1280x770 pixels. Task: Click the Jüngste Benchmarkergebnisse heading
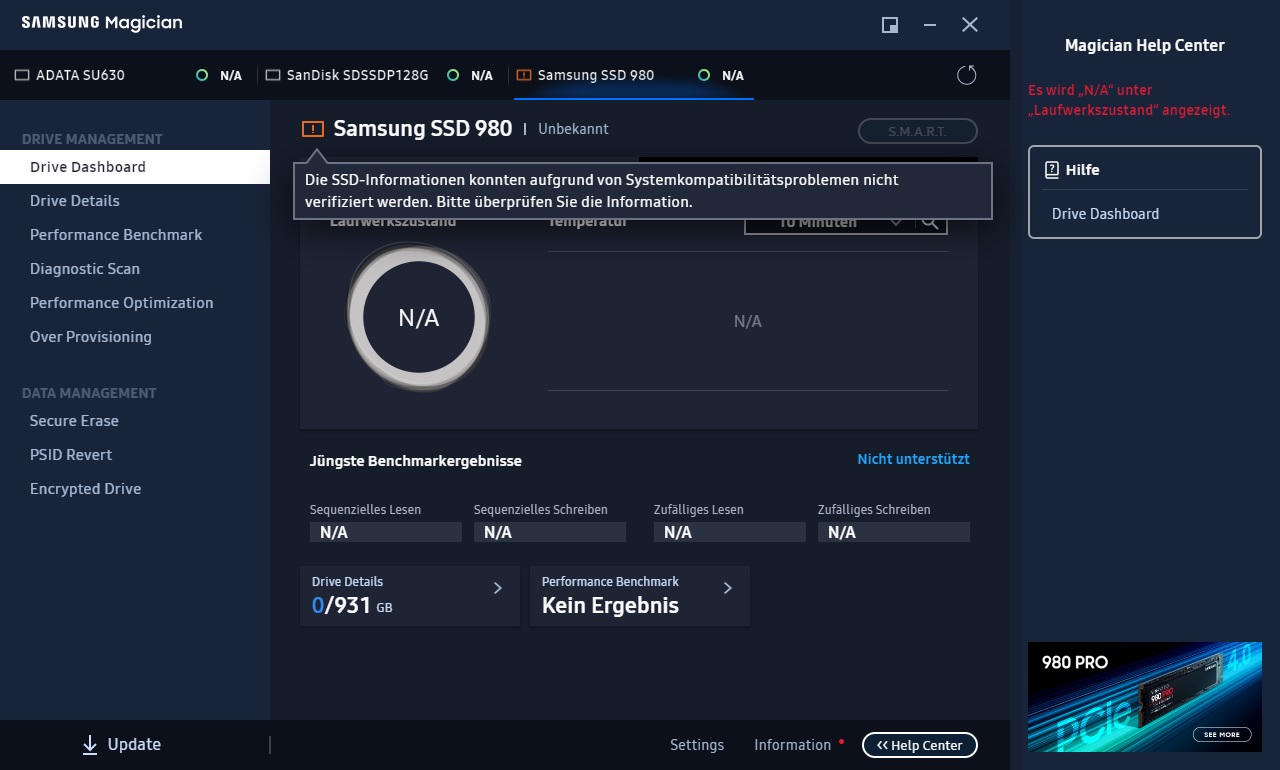[416, 461]
